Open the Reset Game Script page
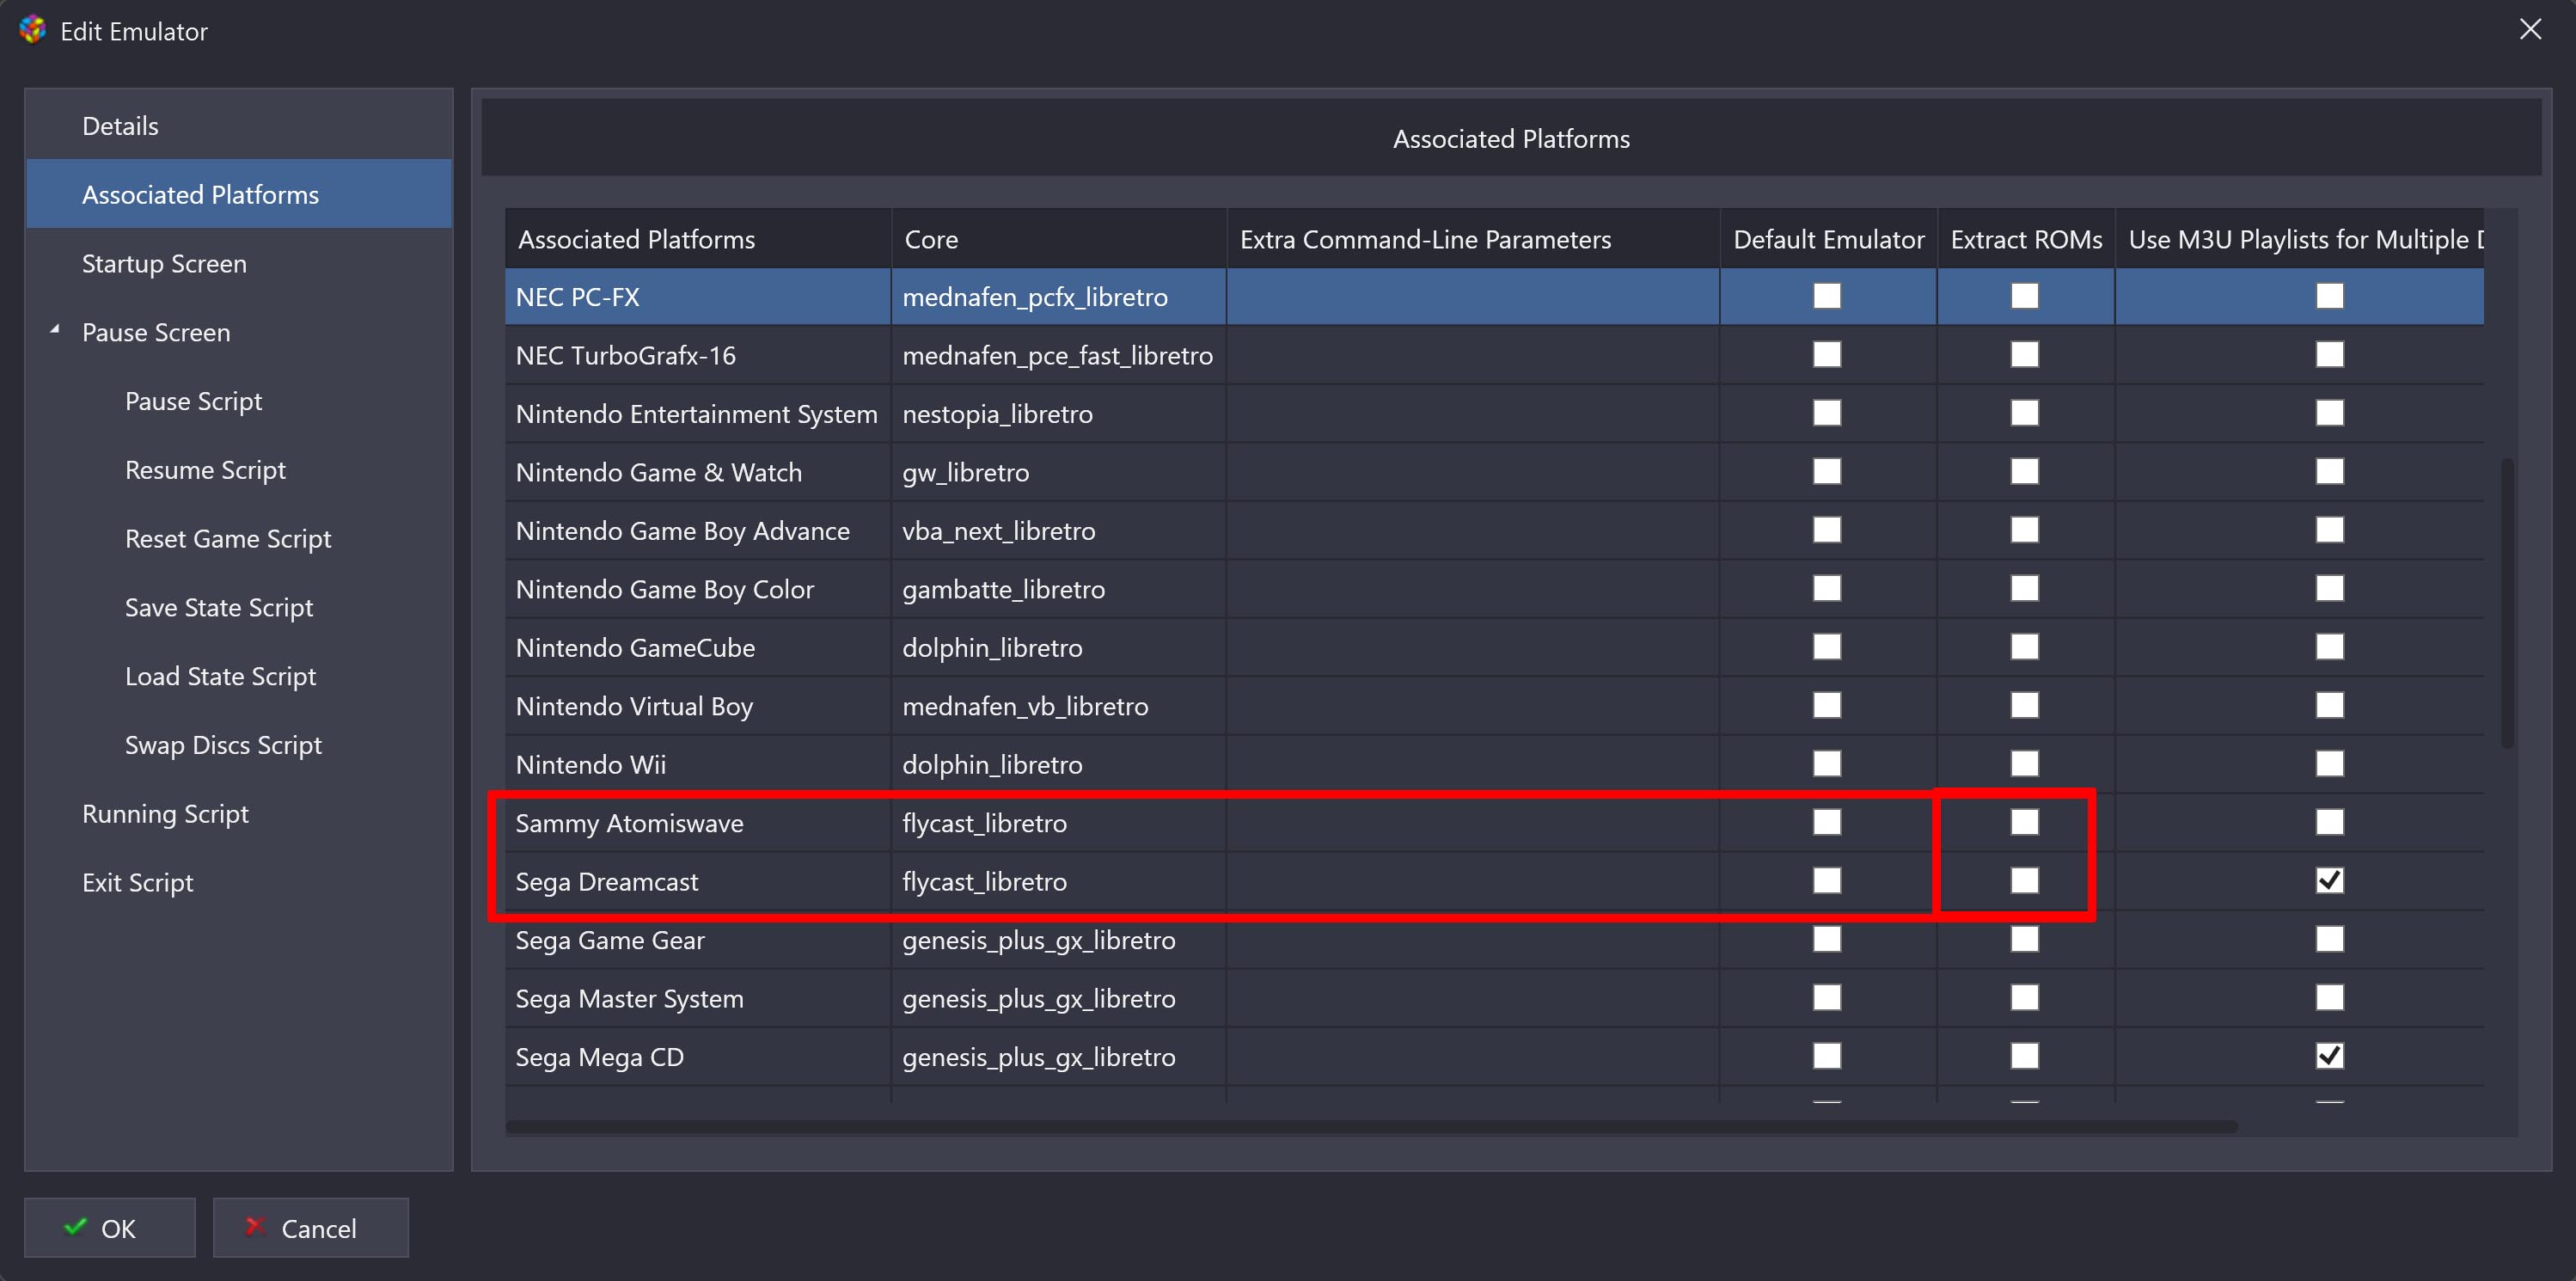The height and width of the screenshot is (1281, 2576). [228, 538]
